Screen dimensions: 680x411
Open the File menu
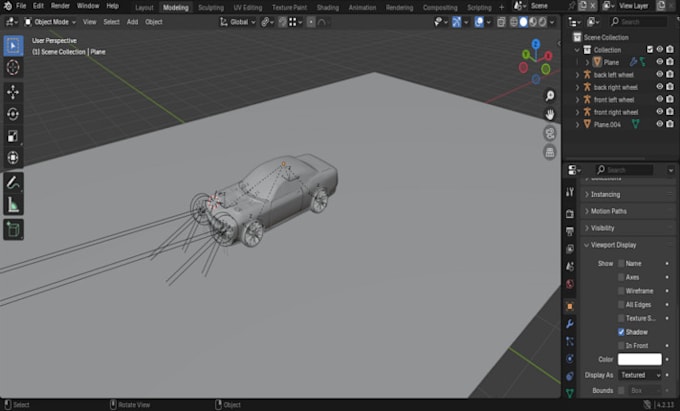tap(21, 6)
